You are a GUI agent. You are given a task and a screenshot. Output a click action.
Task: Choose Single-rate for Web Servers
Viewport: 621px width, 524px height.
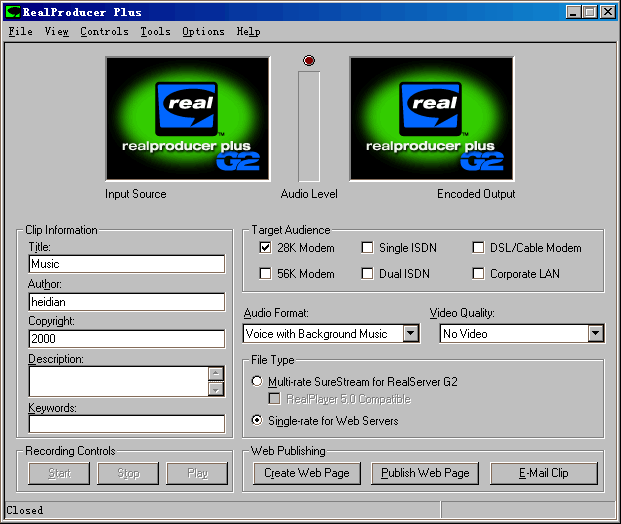click(x=258, y=421)
